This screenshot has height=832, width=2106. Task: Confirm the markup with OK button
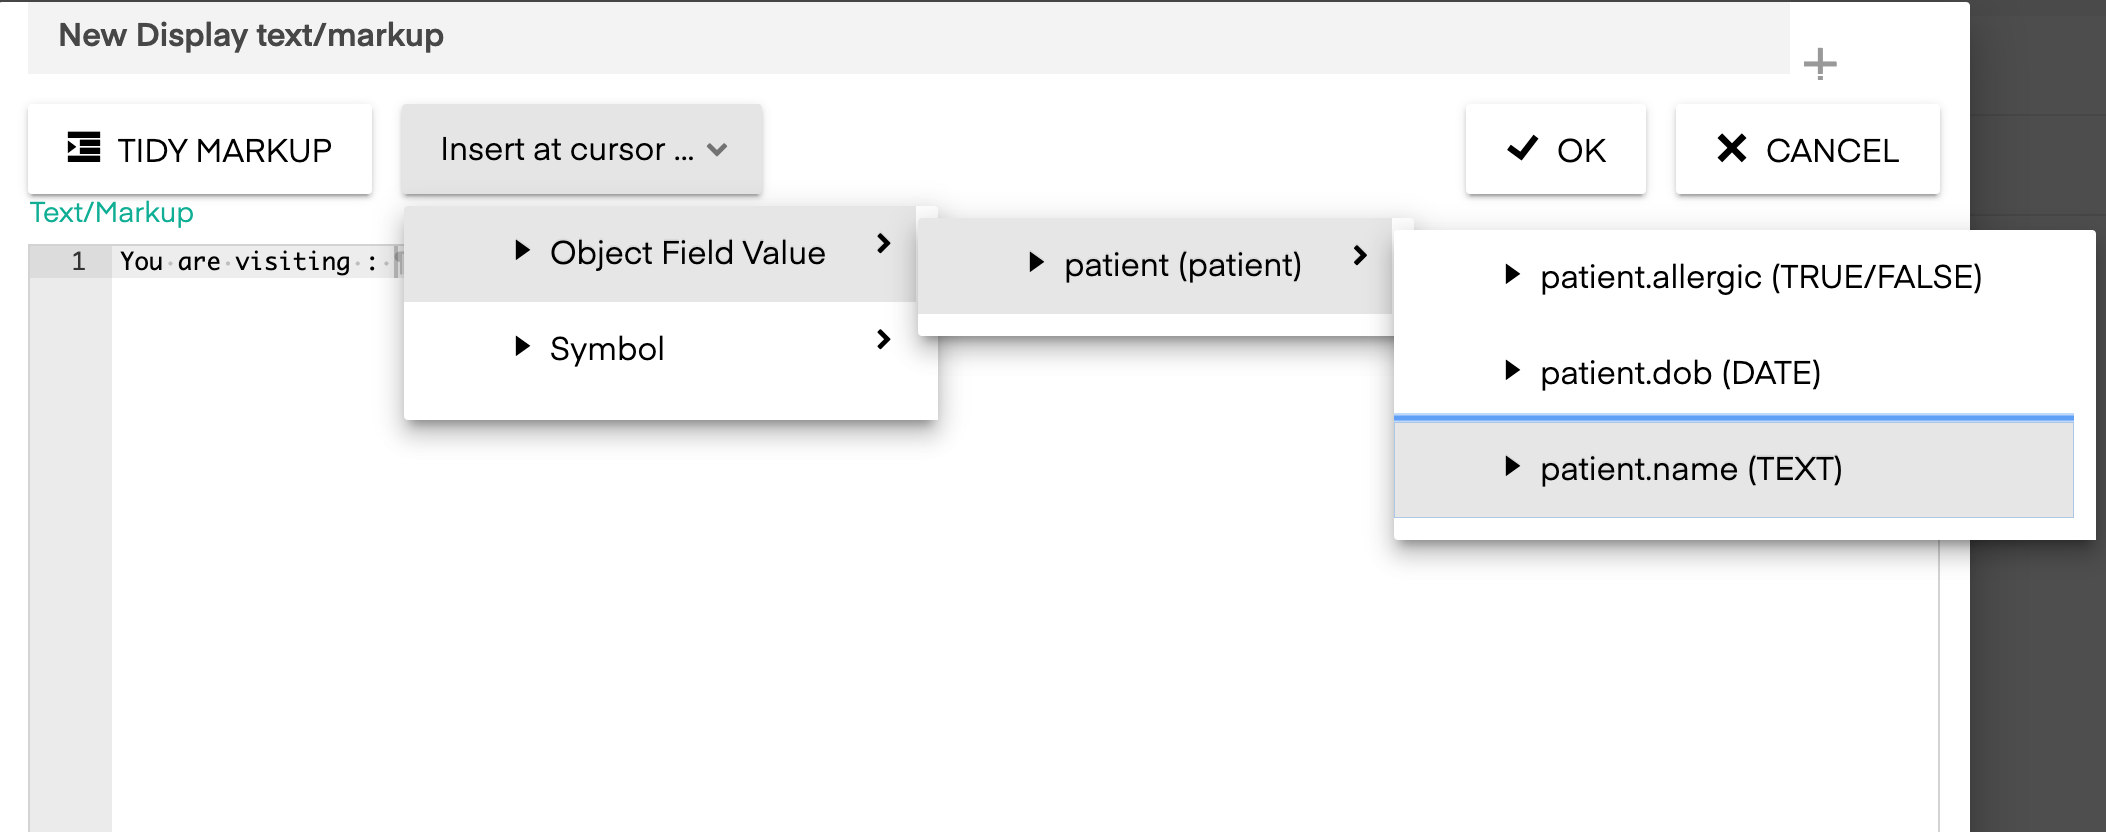tap(1556, 149)
